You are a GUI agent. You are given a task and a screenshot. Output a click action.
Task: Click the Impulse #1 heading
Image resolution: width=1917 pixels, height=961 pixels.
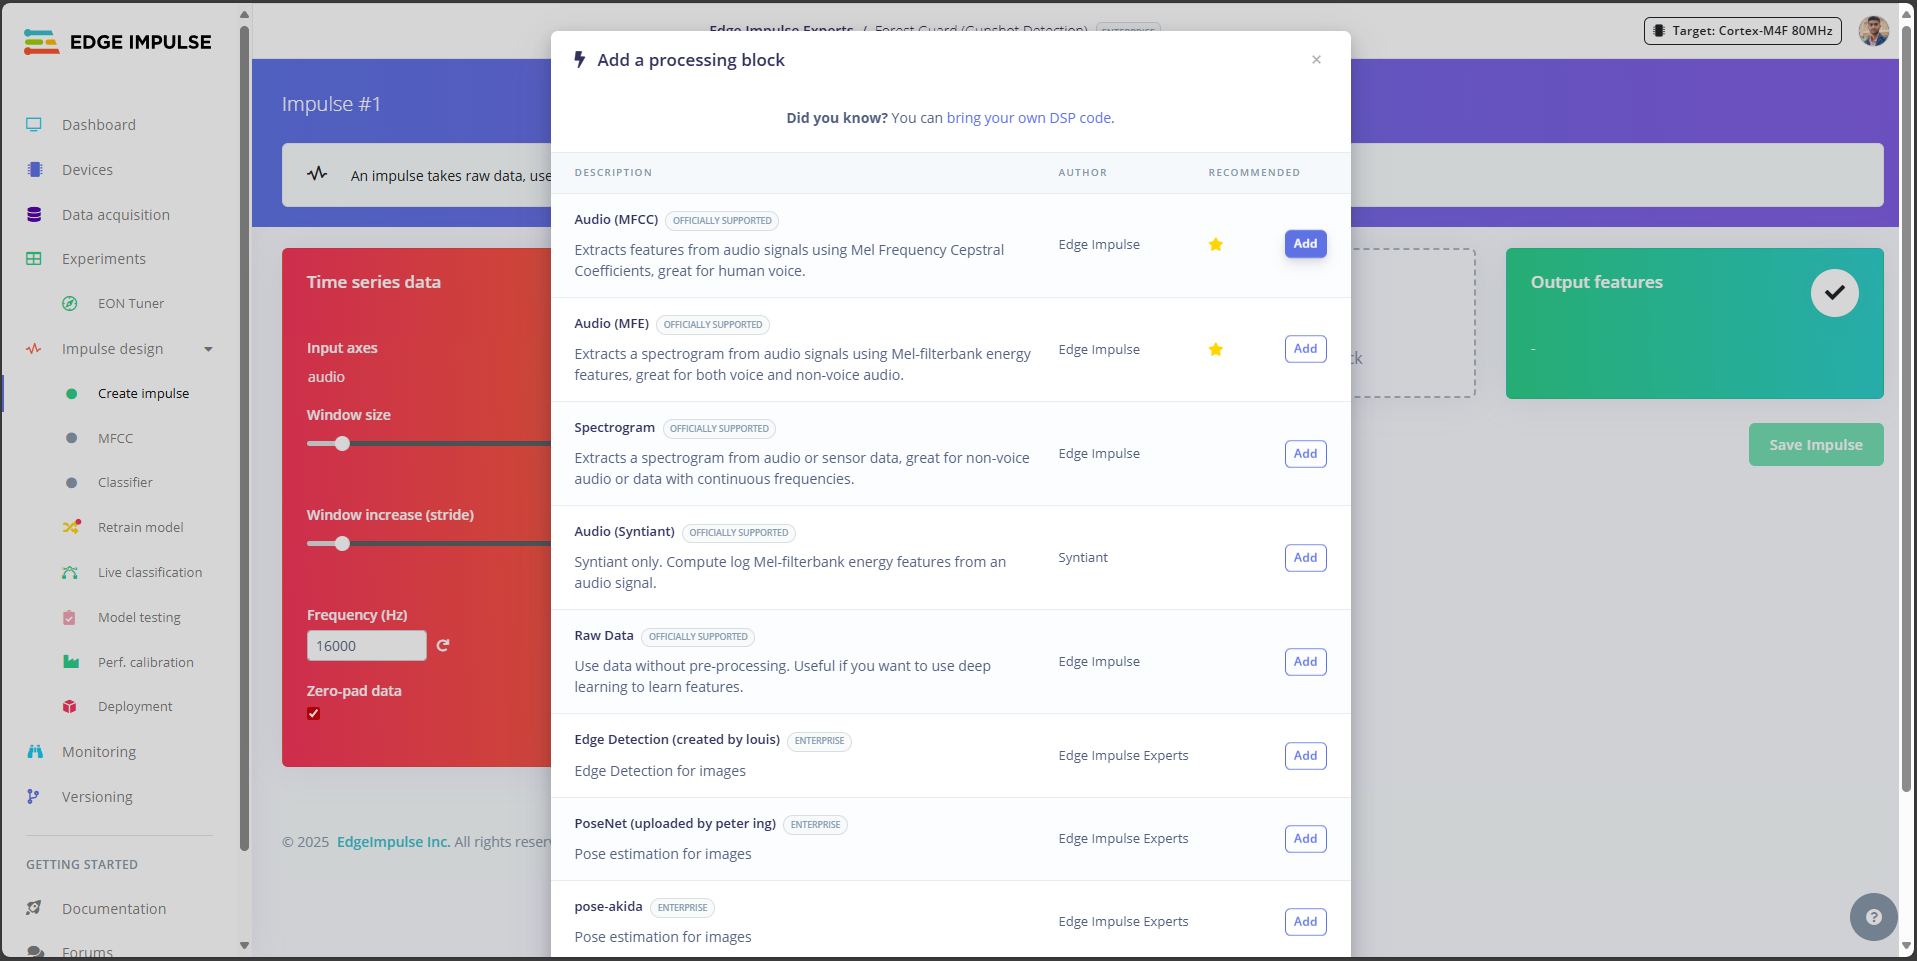(331, 104)
